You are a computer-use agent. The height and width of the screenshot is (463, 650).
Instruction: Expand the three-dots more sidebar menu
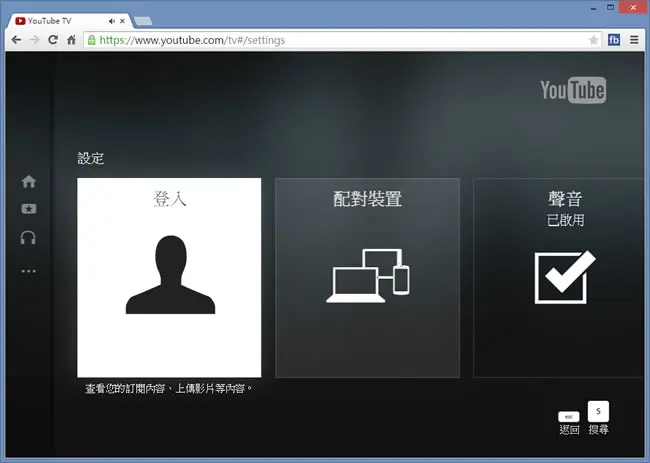[x=29, y=271]
